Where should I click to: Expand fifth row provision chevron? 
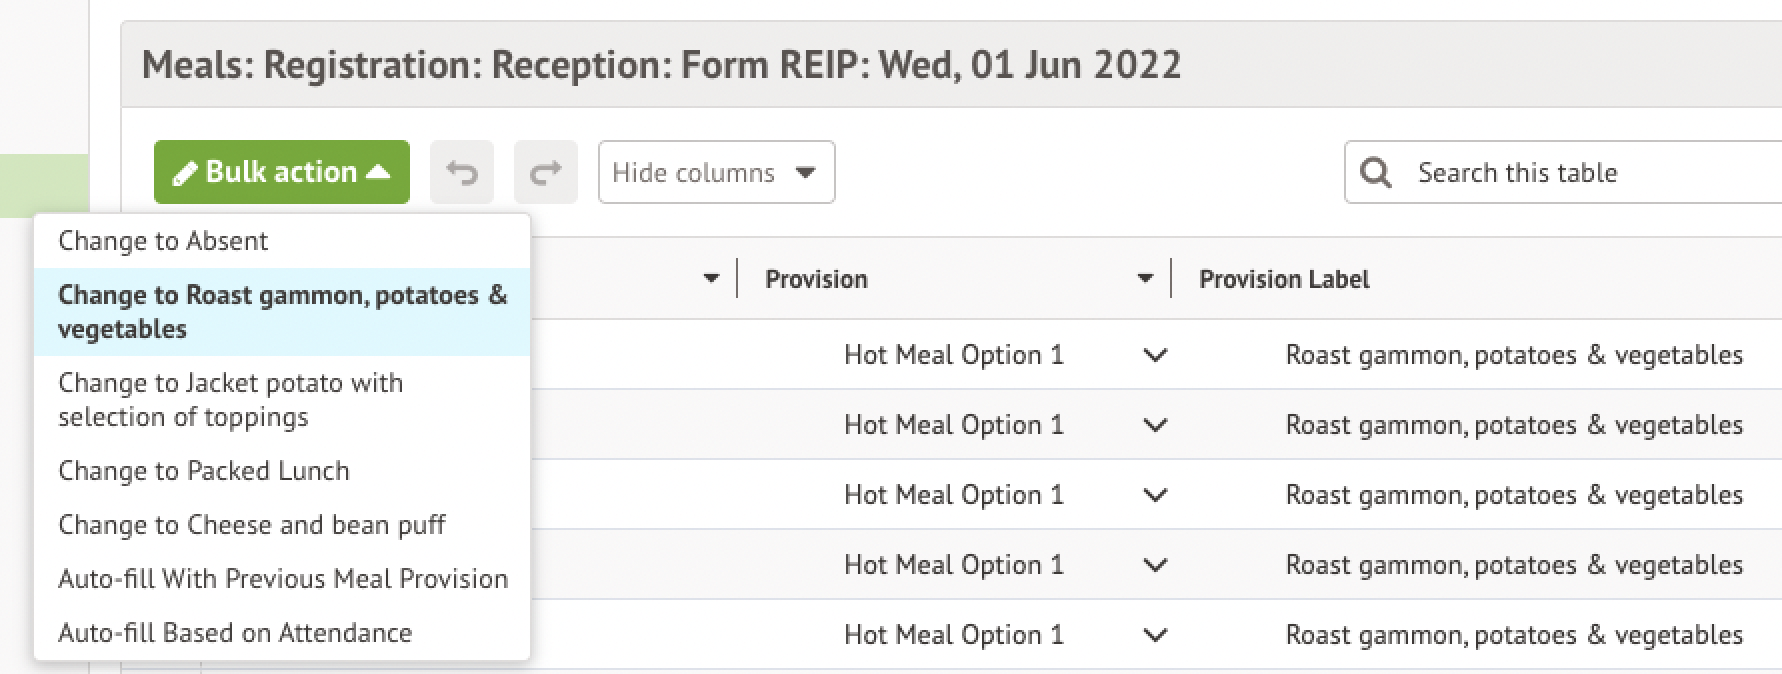click(1155, 635)
